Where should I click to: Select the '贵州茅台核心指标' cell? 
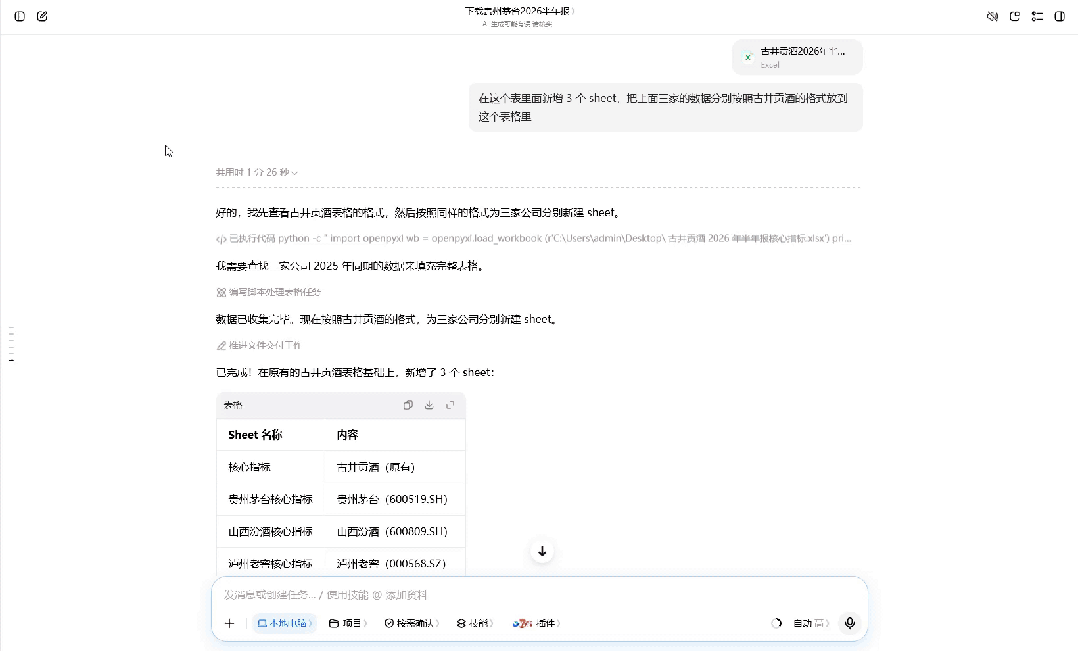pos(270,499)
